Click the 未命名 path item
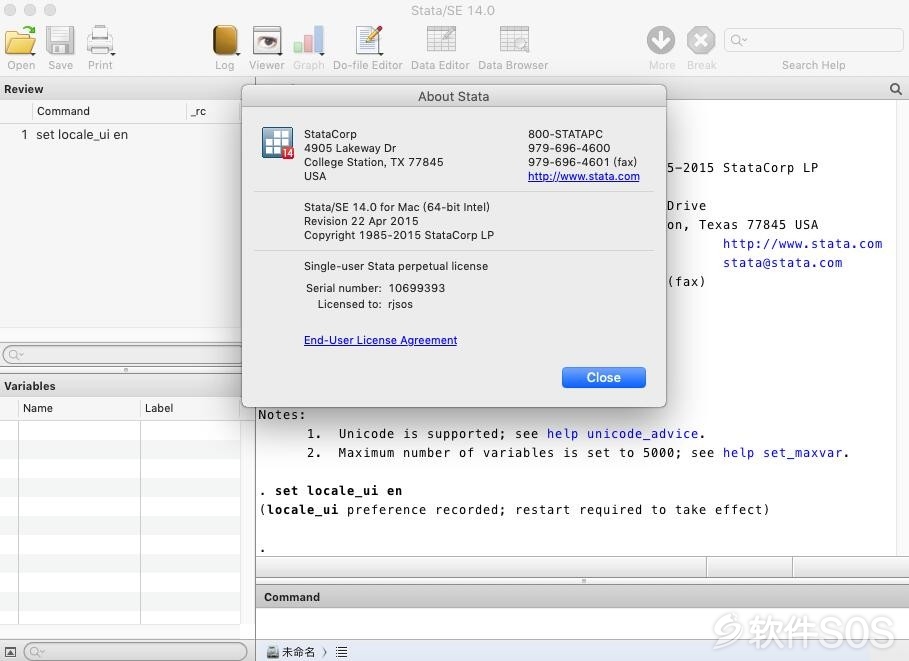 click(x=298, y=652)
